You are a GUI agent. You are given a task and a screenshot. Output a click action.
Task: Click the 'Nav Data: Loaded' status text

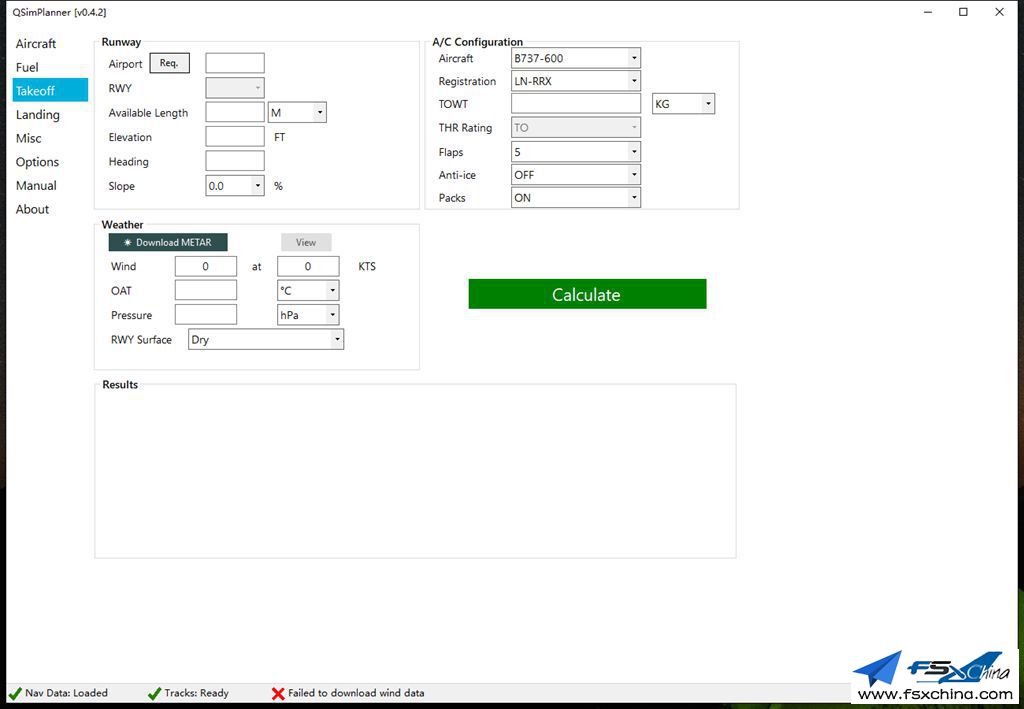(67, 693)
